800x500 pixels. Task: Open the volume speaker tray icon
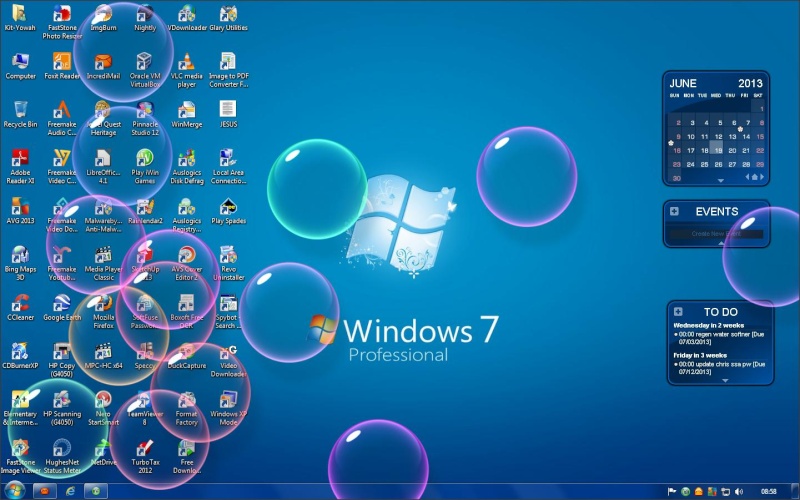click(x=739, y=491)
